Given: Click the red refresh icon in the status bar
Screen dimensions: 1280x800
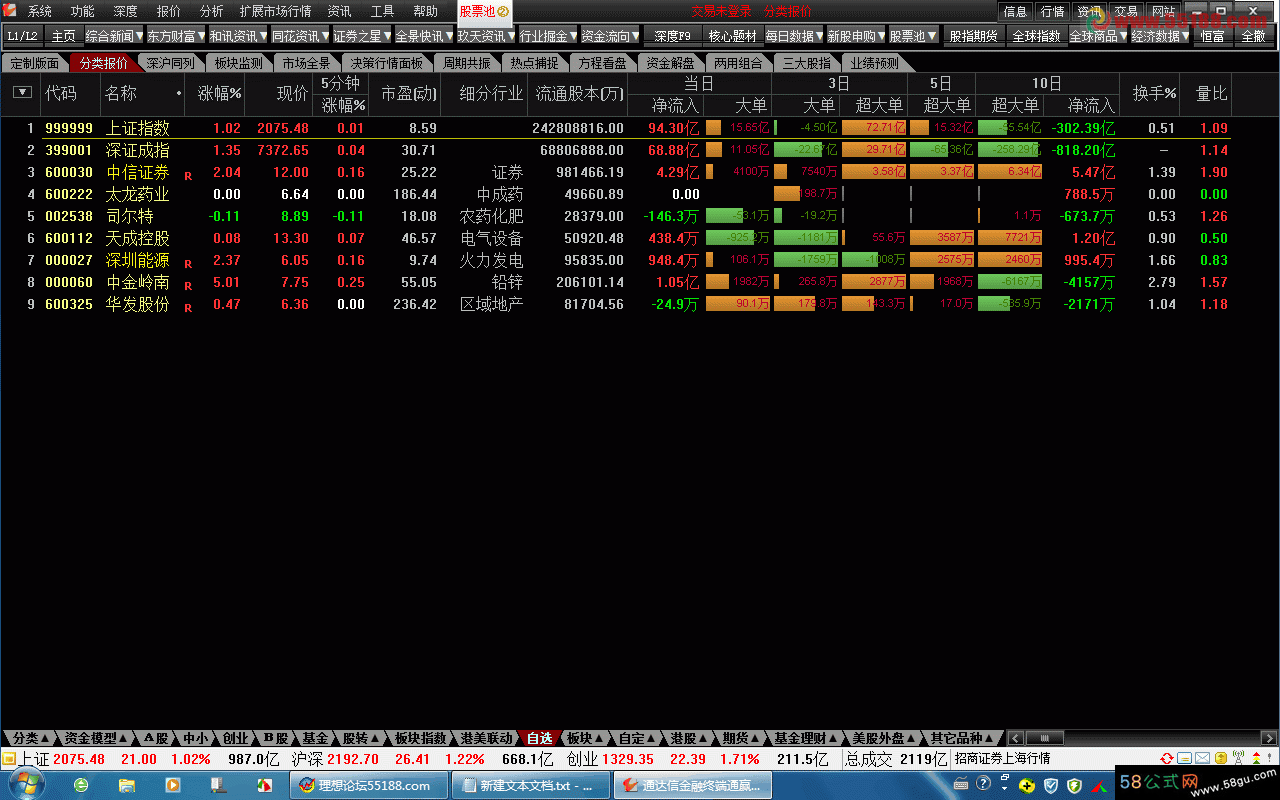Looking at the screenshot, I should tap(1167, 759).
